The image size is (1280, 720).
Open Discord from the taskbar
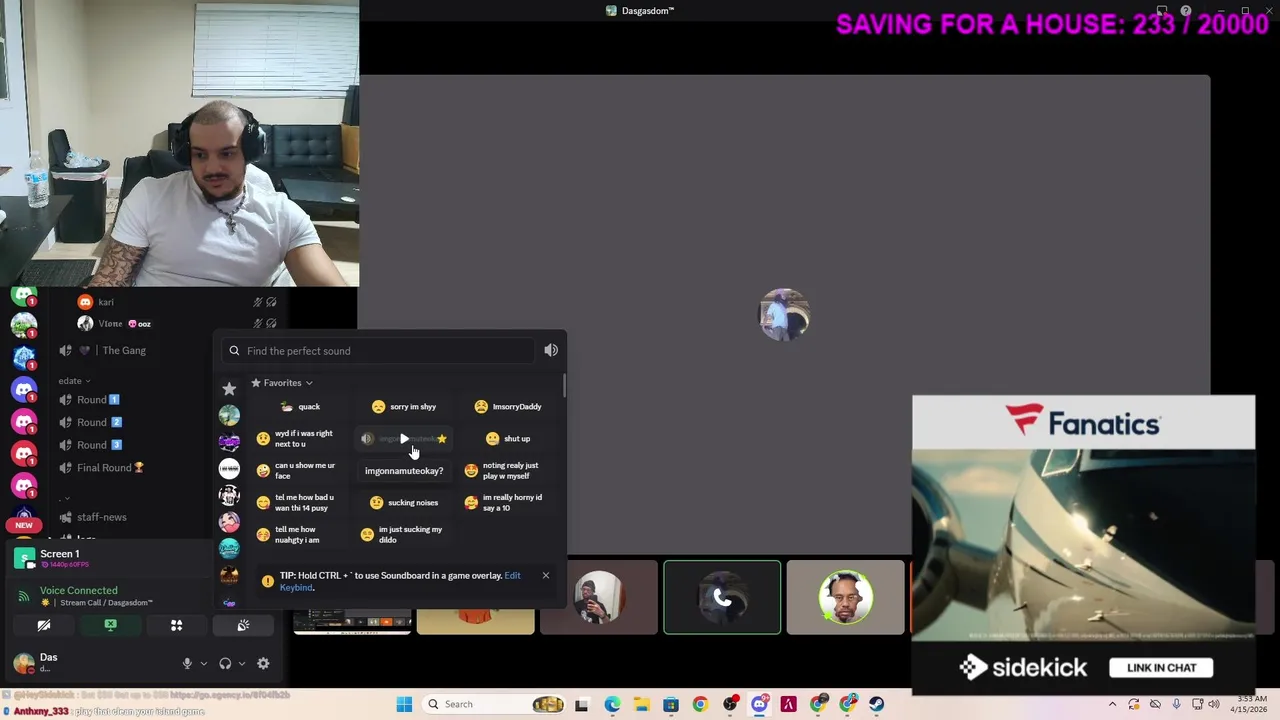pyautogui.click(x=759, y=704)
